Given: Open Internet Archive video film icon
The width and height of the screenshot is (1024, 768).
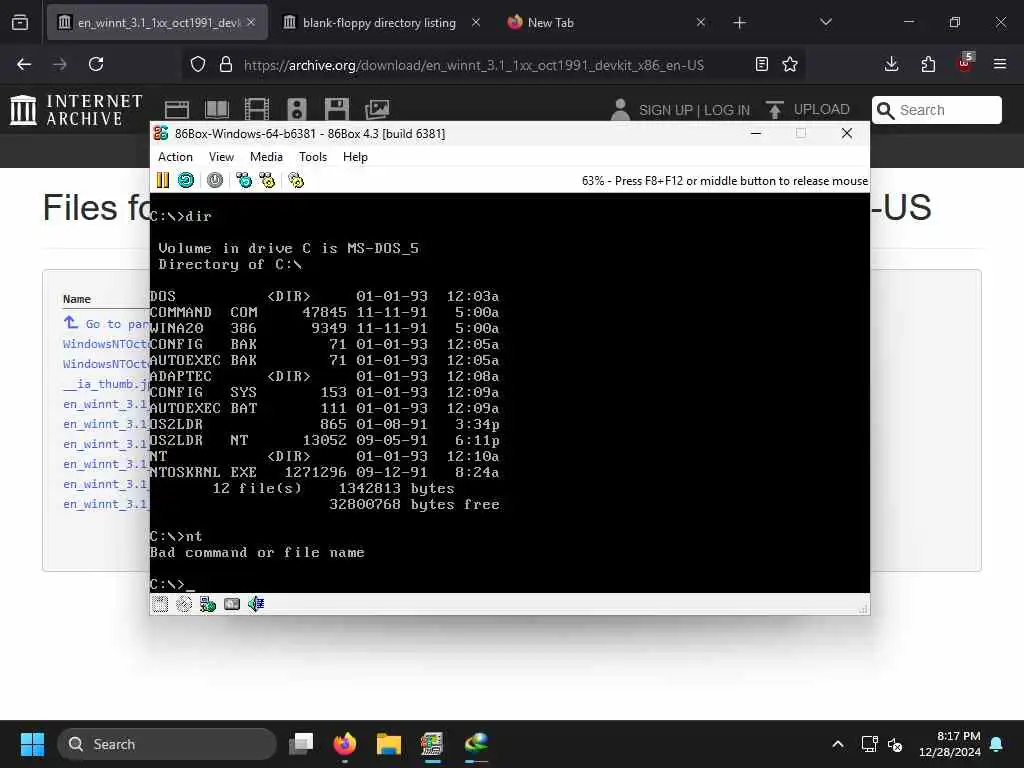Looking at the screenshot, I should tap(257, 110).
